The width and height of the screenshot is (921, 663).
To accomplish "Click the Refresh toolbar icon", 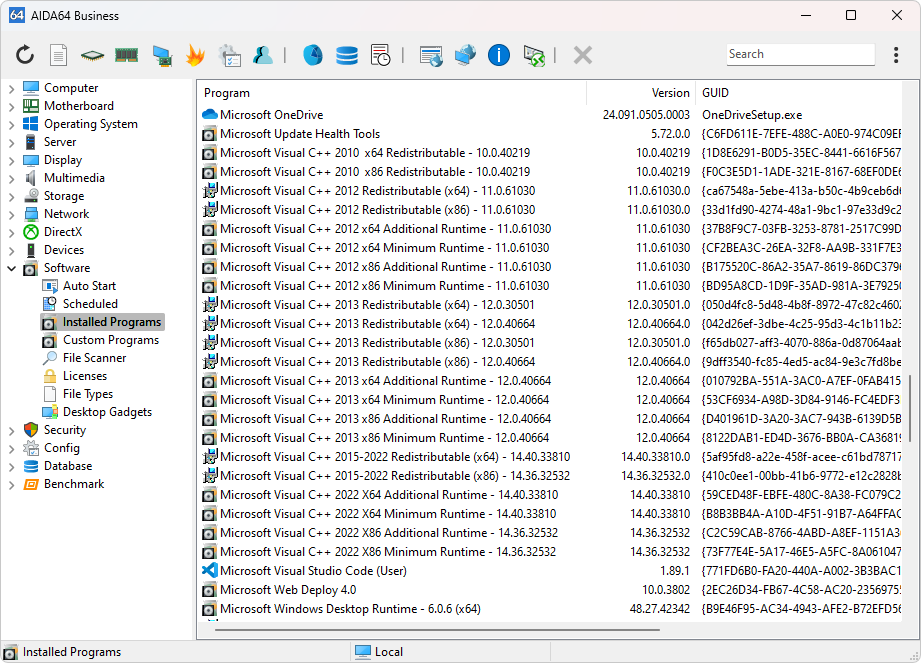I will 25,55.
